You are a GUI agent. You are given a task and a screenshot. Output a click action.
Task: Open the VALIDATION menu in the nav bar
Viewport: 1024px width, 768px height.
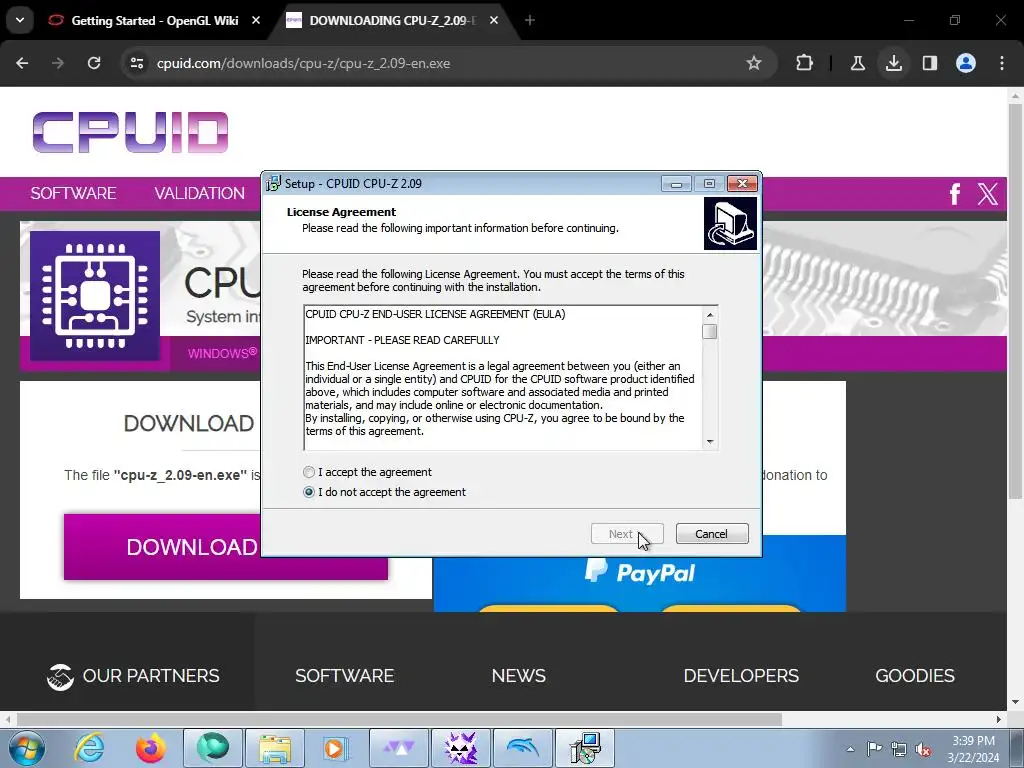tap(199, 193)
